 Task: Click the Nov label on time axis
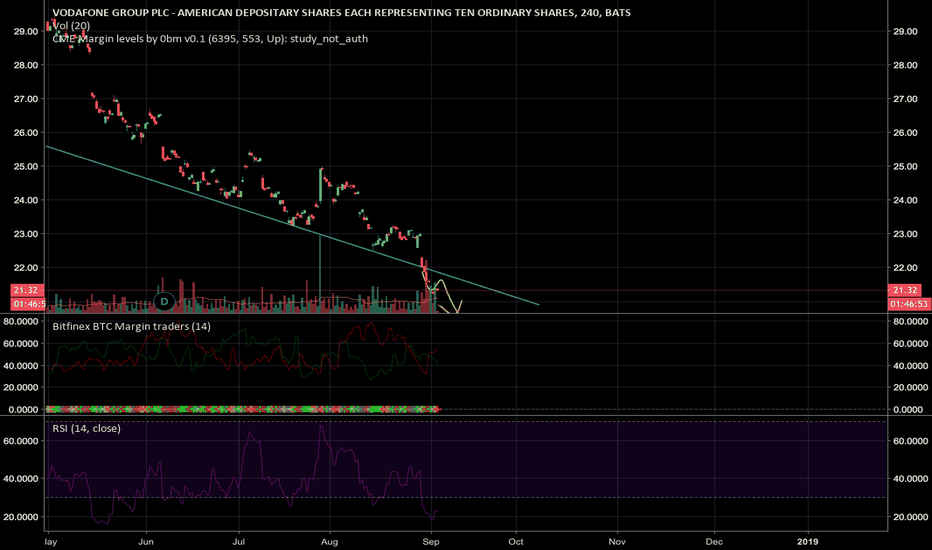[617, 542]
